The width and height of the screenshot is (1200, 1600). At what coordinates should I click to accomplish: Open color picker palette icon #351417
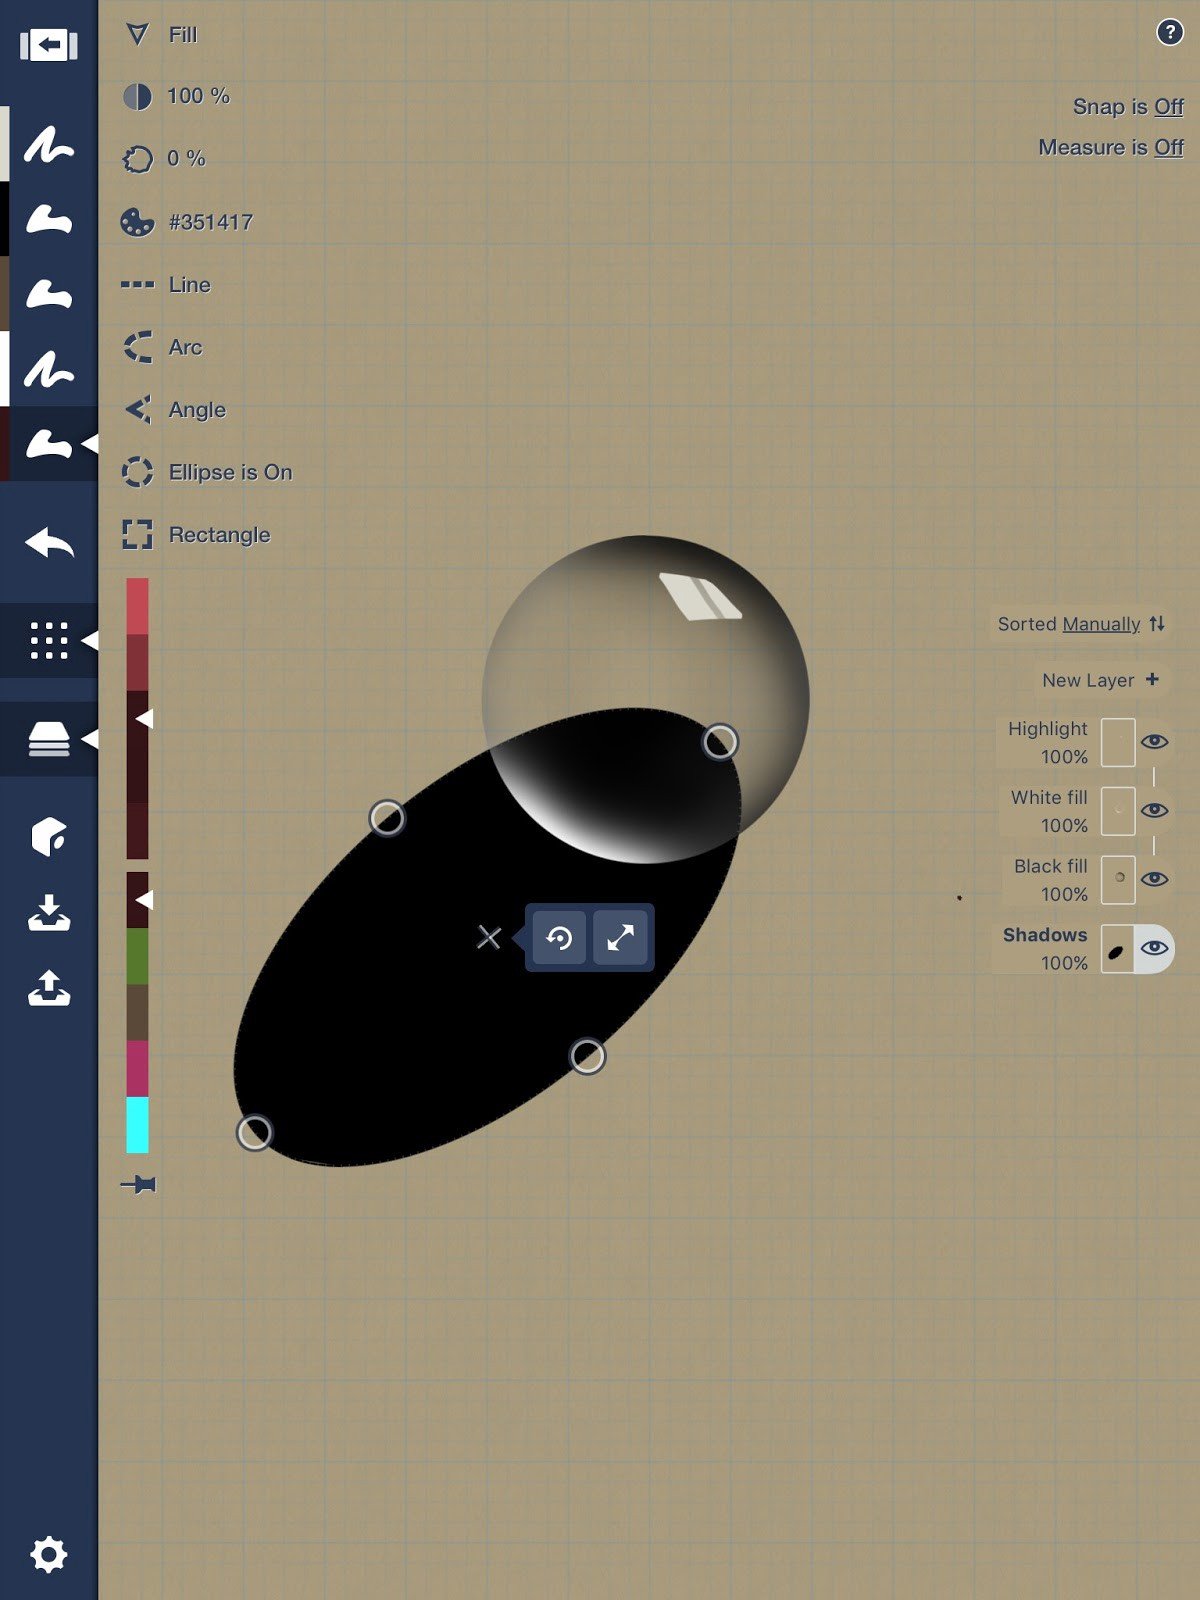[x=137, y=221]
